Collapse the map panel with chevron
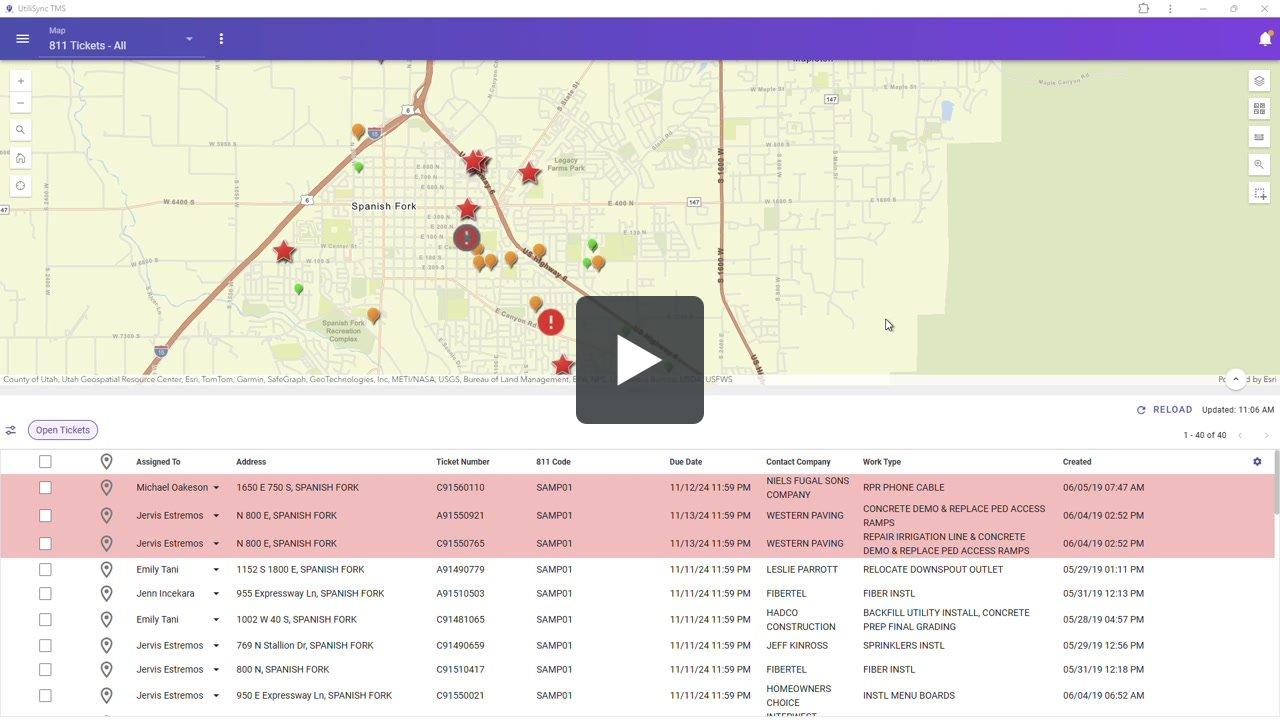 [x=1236, y=379]
